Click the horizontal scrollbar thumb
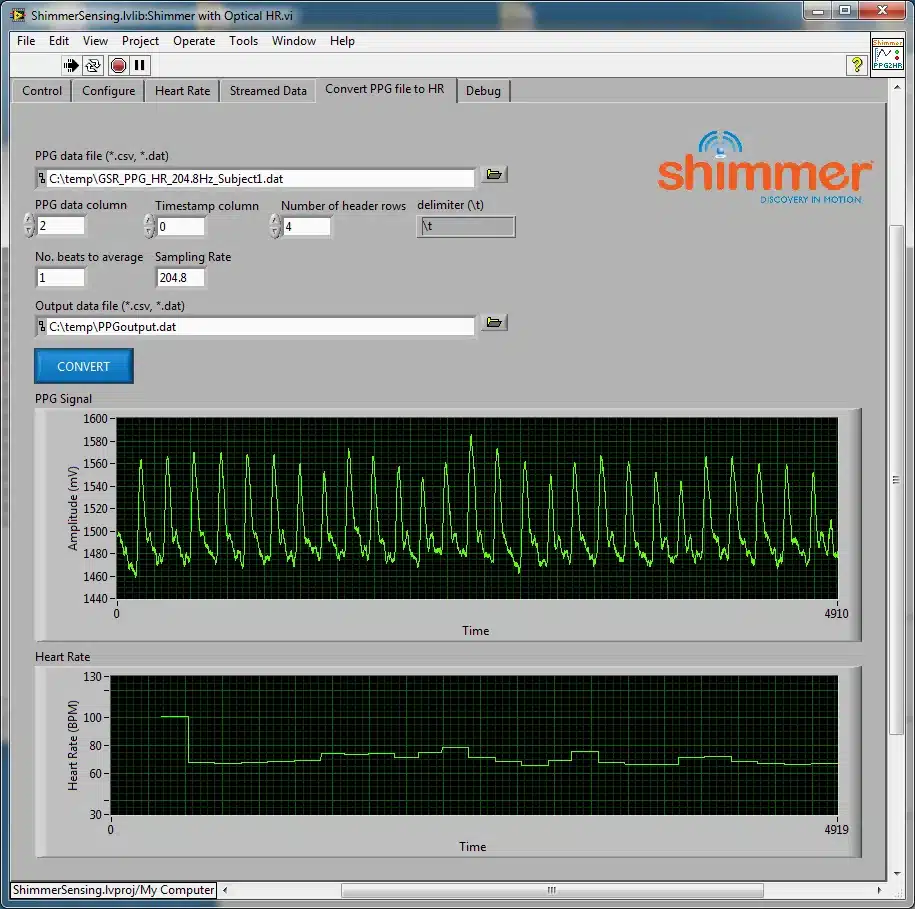This screenshot has width=915, height=909. (x=552, y=890)
